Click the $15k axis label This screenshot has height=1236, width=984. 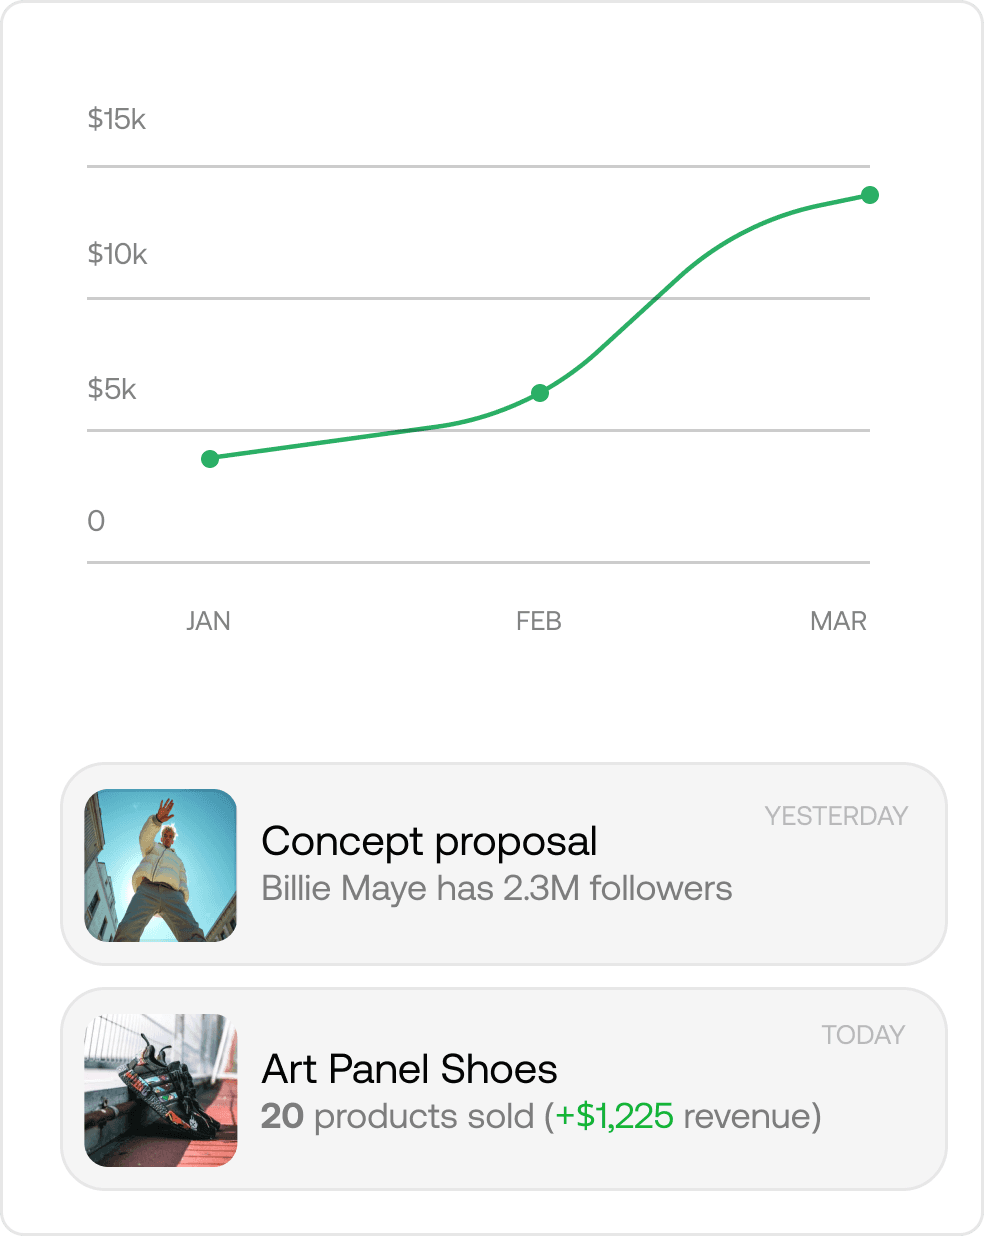tap(117, 119)
